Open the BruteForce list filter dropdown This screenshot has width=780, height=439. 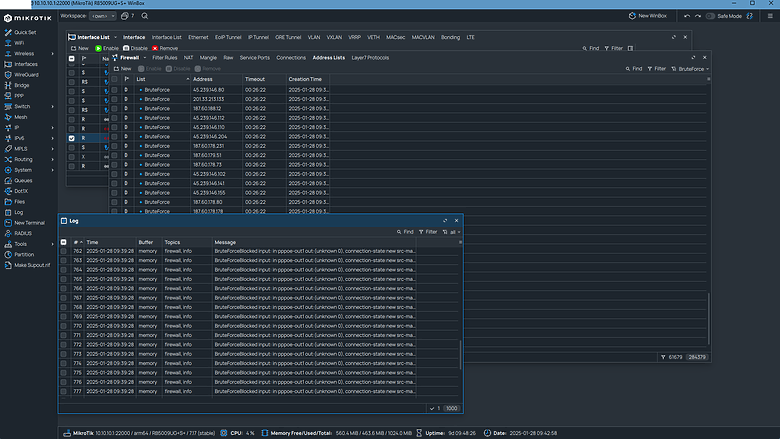pyautogui.click(x=690, y=69)
